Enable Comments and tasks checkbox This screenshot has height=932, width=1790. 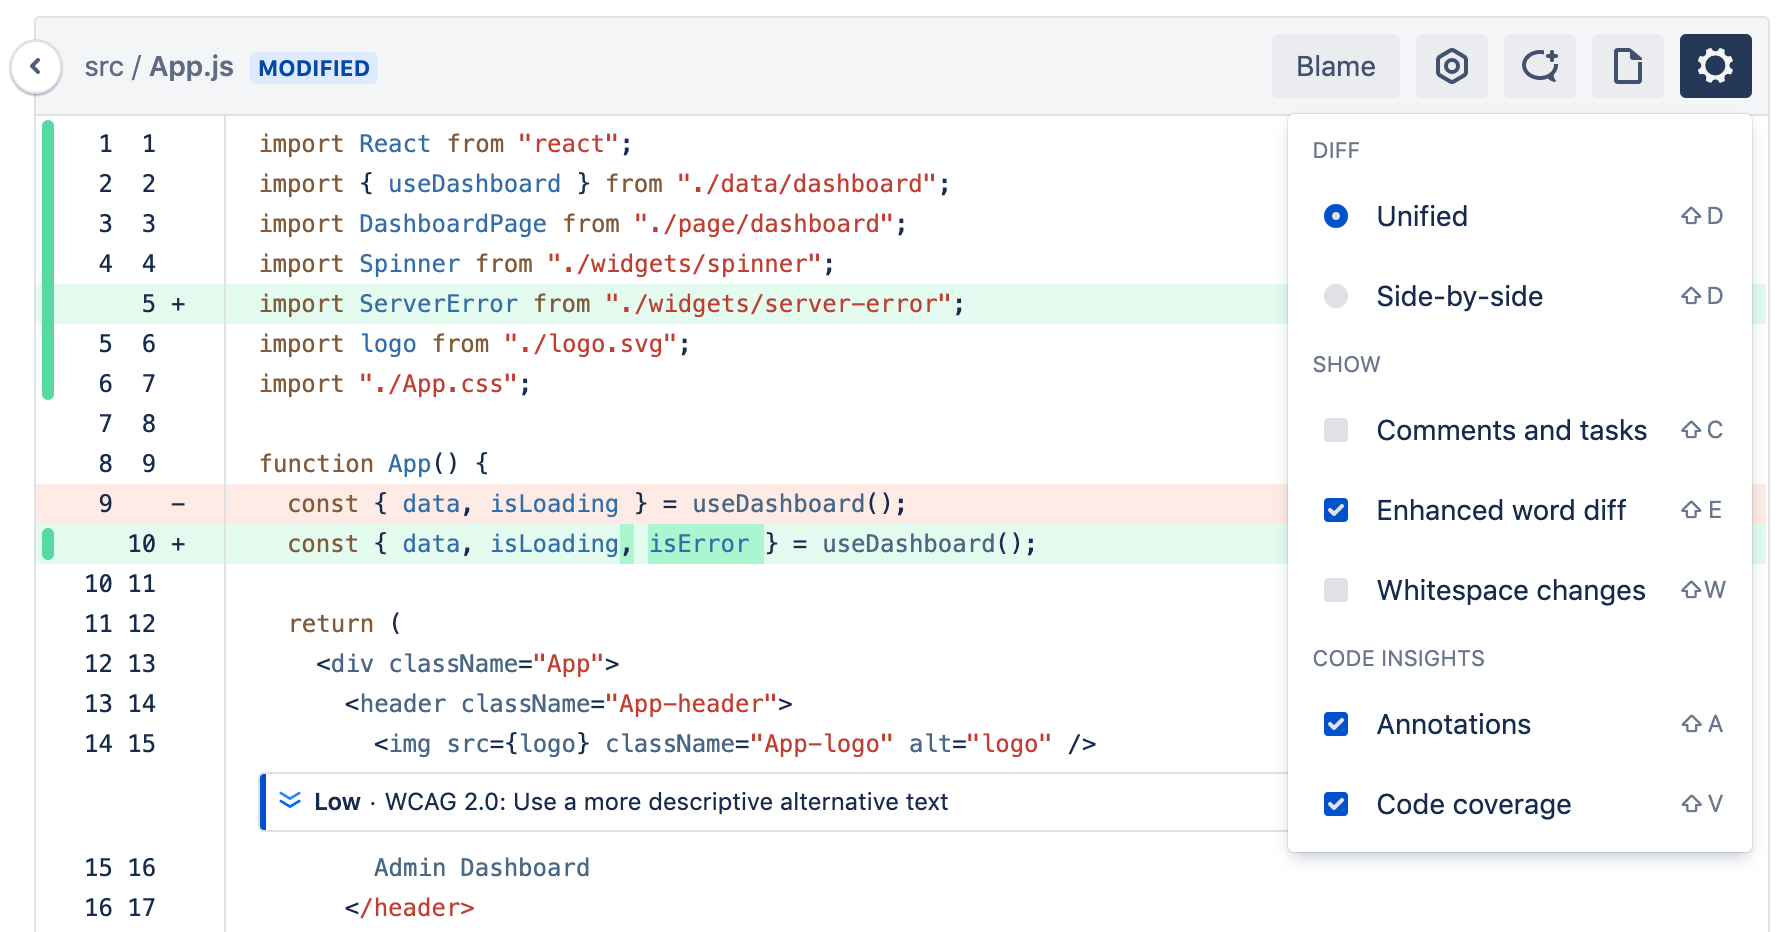pyautogui.click(x=1336, y=430)
